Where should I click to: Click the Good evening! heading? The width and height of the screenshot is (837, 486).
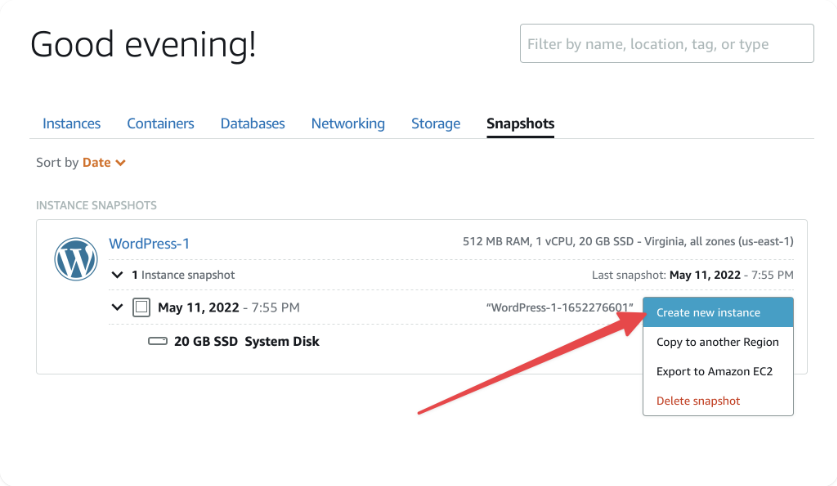[144, 44]
